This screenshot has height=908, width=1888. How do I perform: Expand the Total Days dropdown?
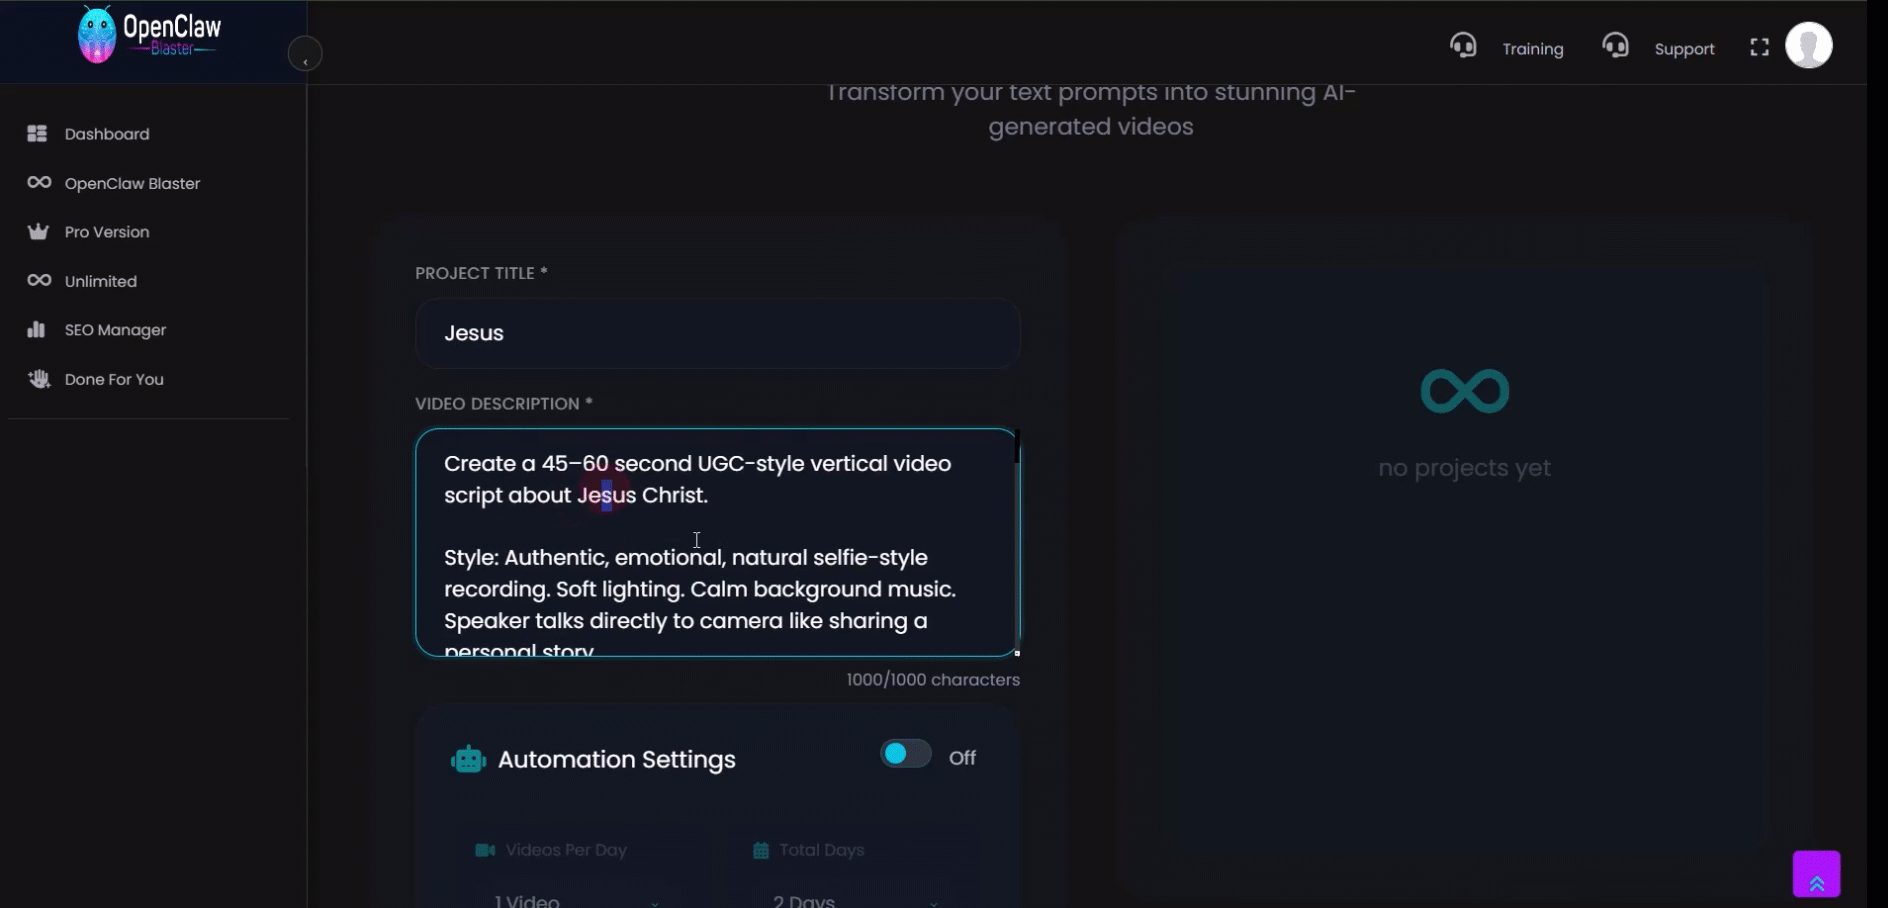coord(854,900)
